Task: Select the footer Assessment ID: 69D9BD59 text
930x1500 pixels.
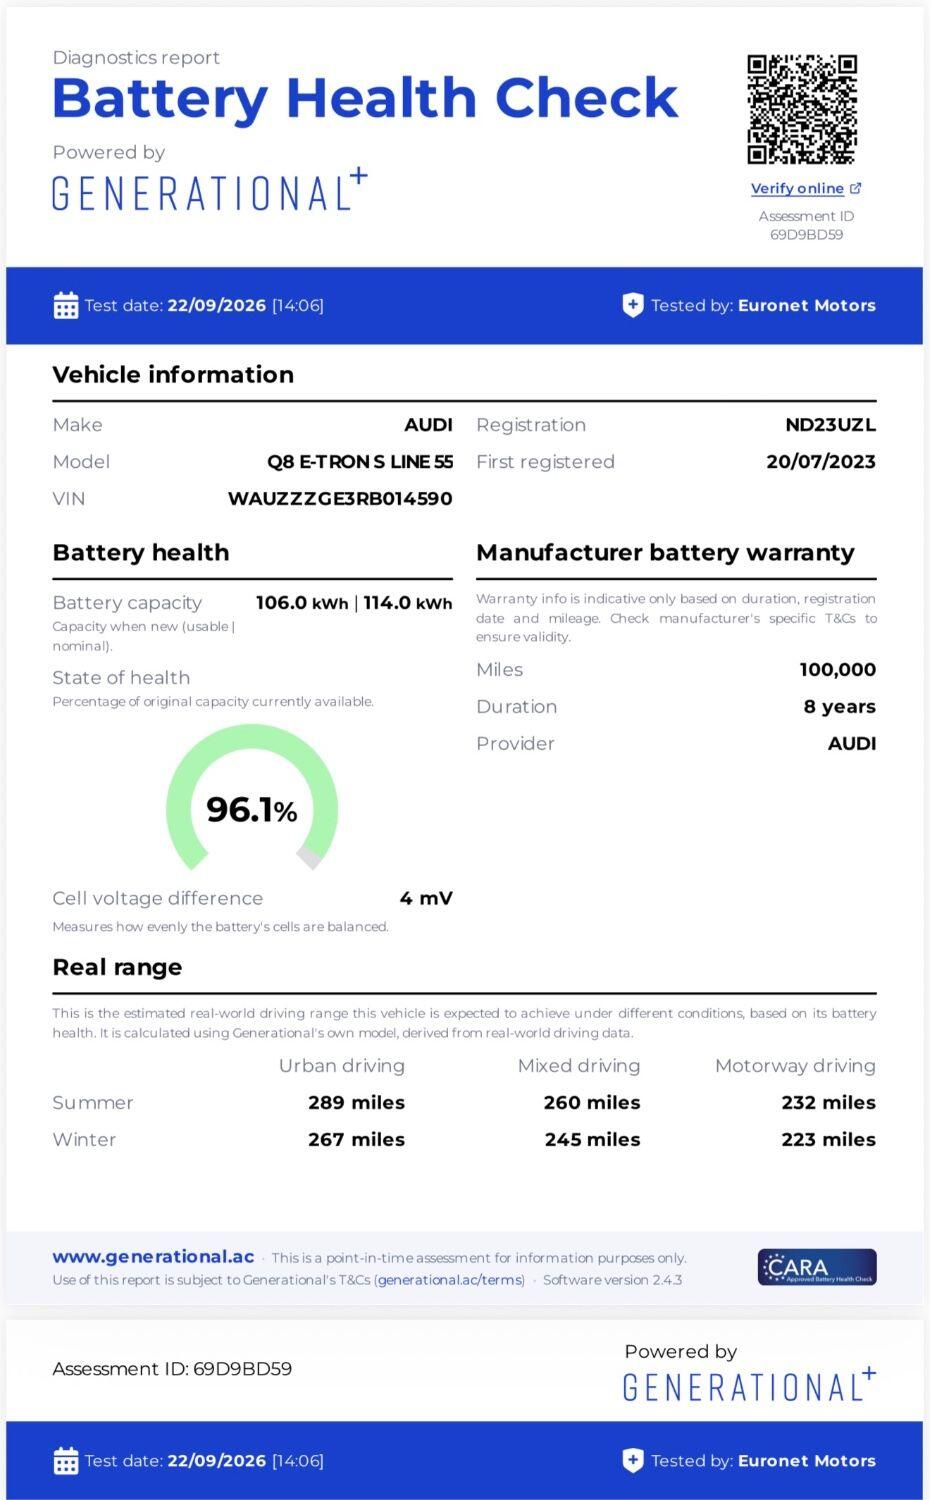Action: coord(172,1369)
